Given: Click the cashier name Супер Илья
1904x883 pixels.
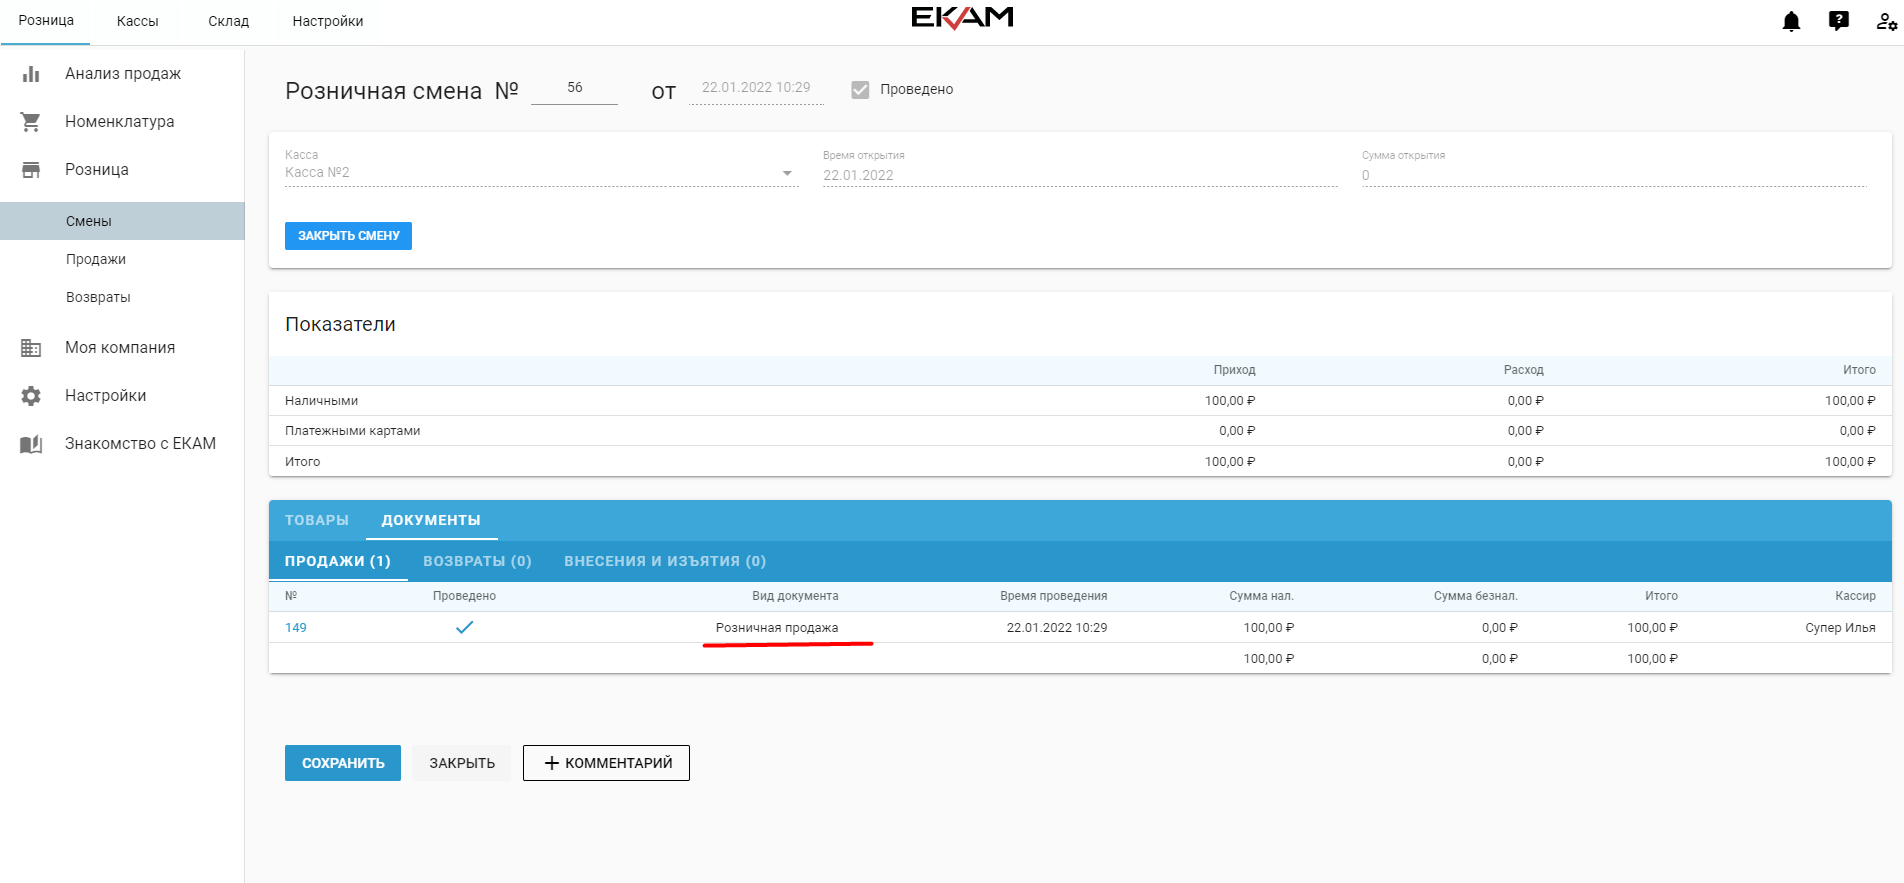Looking at the screenshot, I should (x=1840, y=628).
